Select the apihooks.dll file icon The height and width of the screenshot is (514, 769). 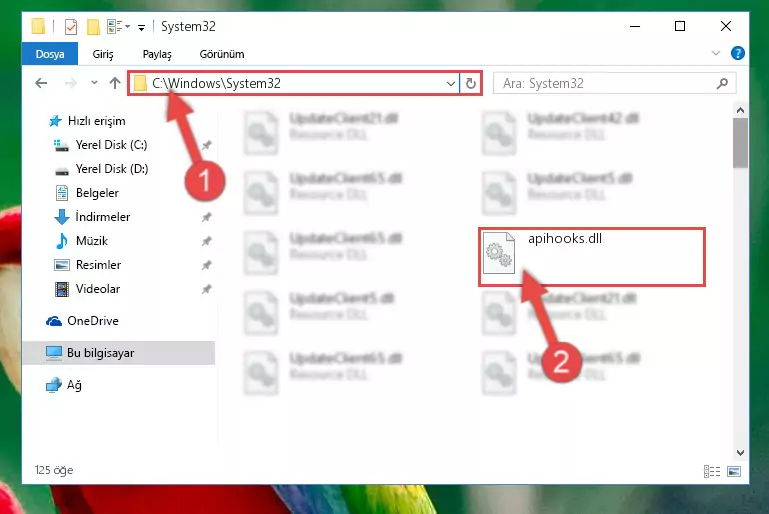click(499, 253)
